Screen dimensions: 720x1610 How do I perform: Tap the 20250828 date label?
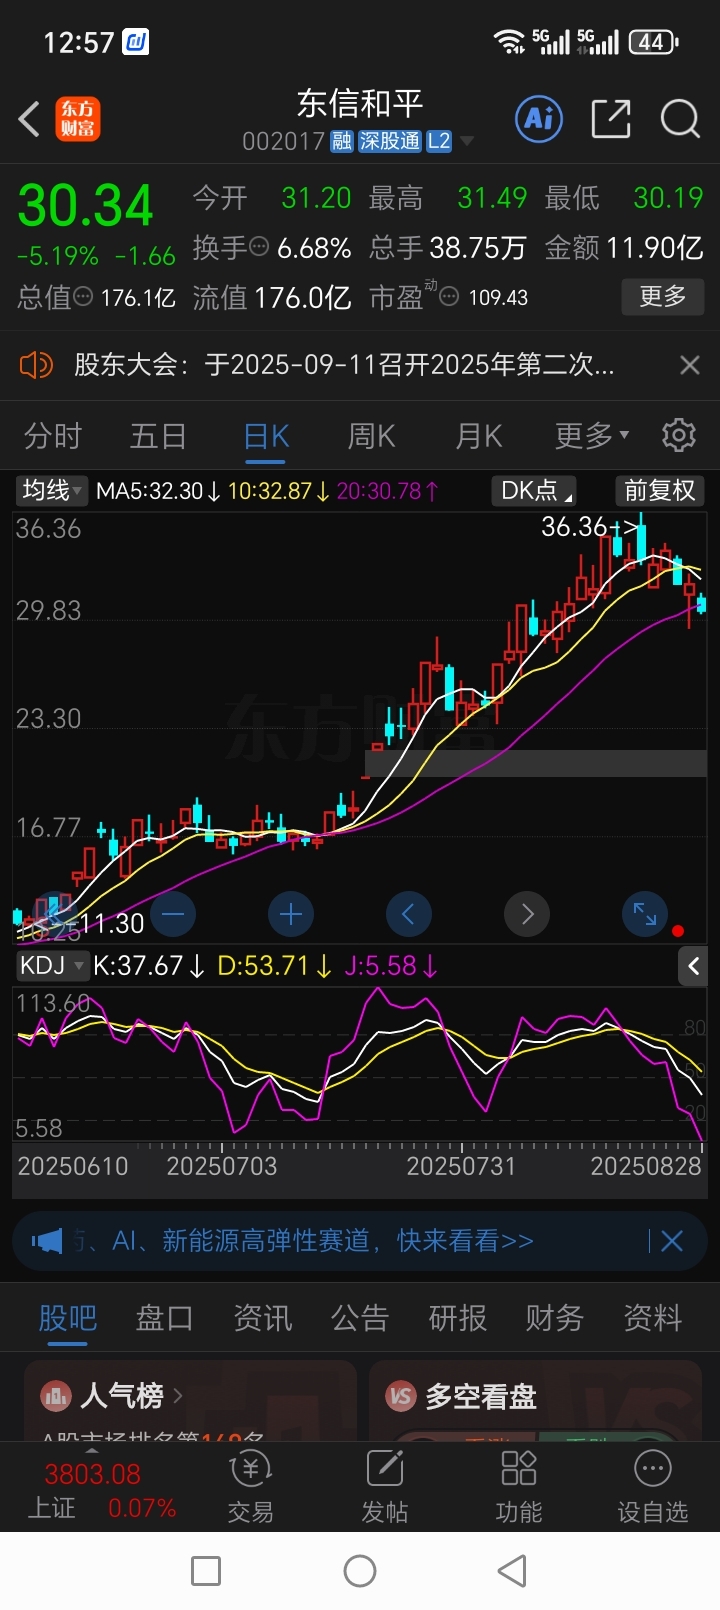646,1166
